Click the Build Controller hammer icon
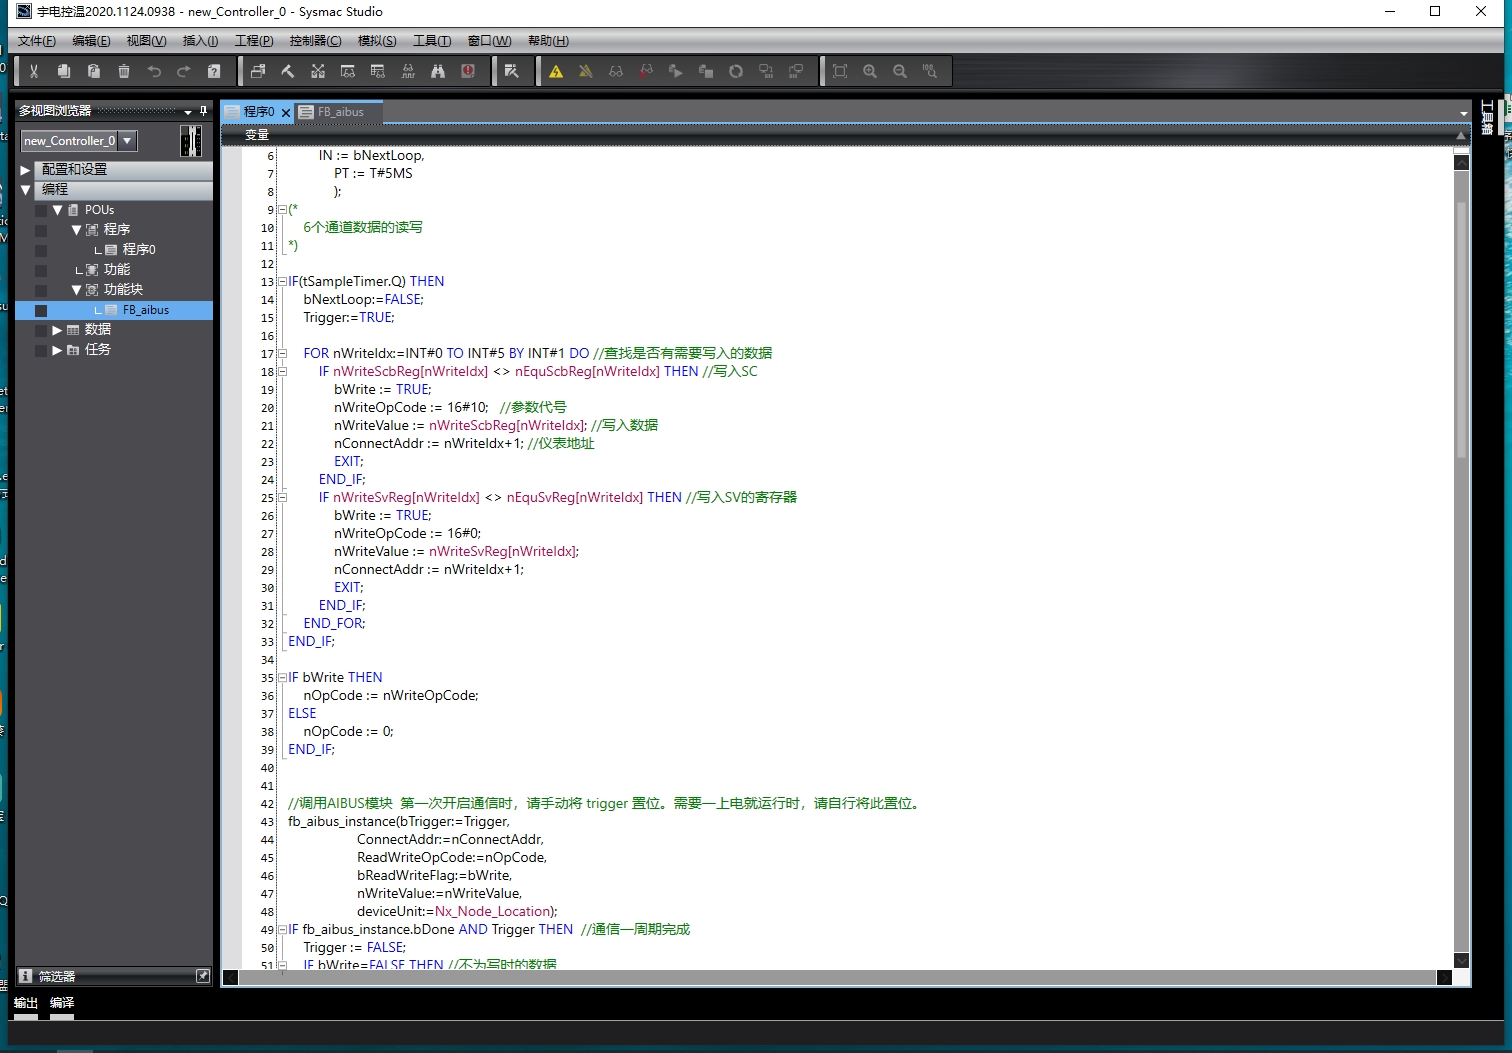The width and height of the screenshot is (1512, 1053). click(x=288, y=71)
